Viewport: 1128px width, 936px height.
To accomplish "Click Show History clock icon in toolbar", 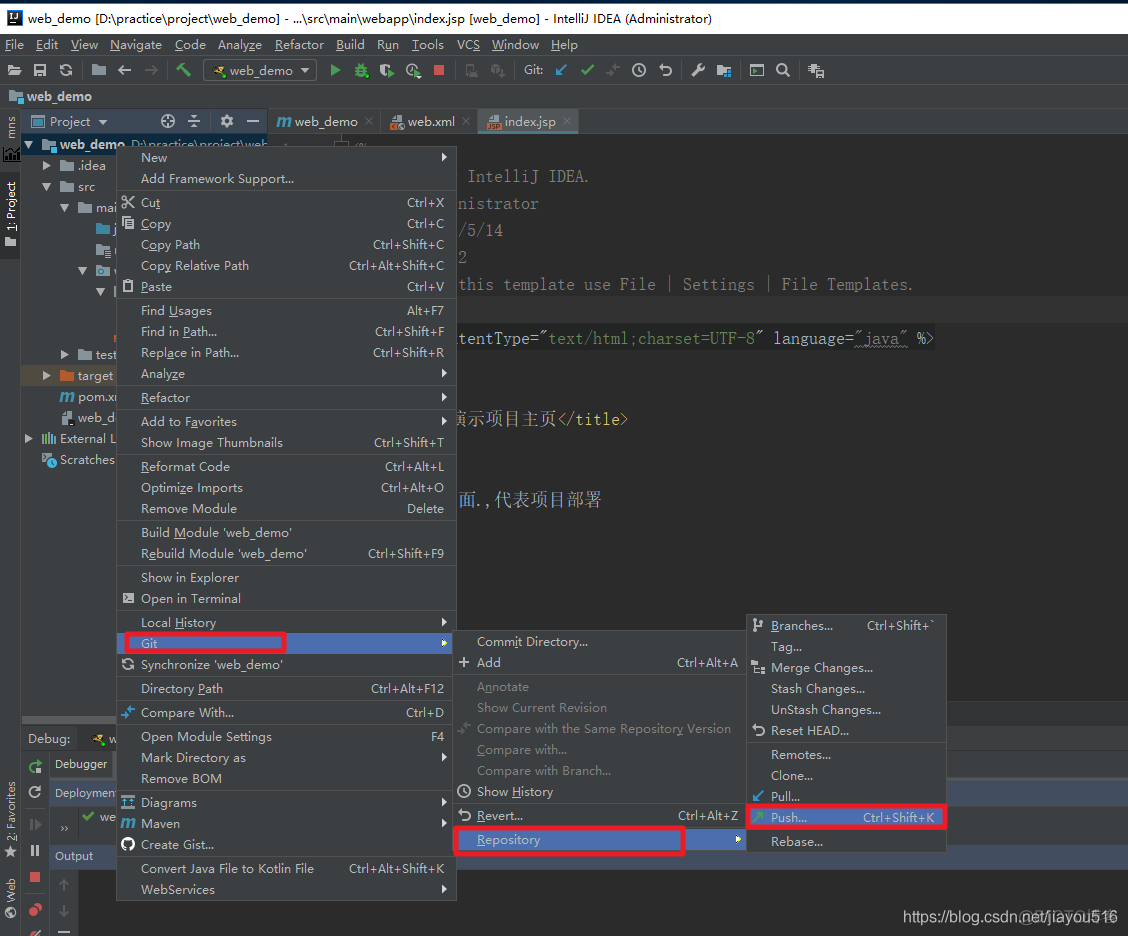I will coord(639,71).
